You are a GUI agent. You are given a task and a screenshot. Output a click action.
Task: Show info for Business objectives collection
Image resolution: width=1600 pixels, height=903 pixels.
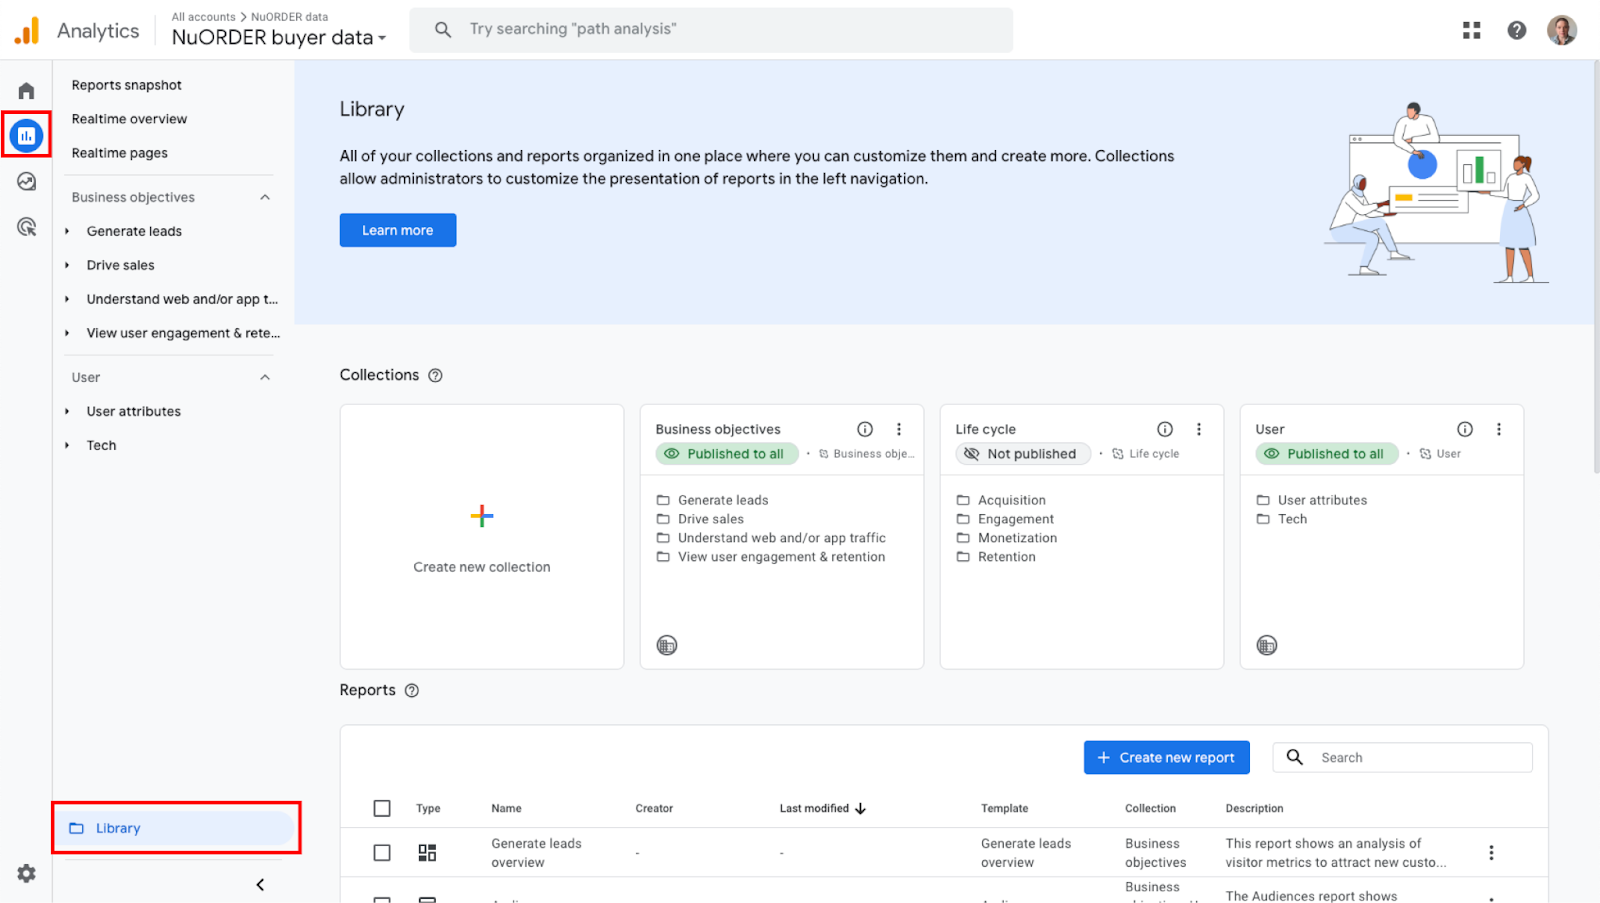coord(865,429)
